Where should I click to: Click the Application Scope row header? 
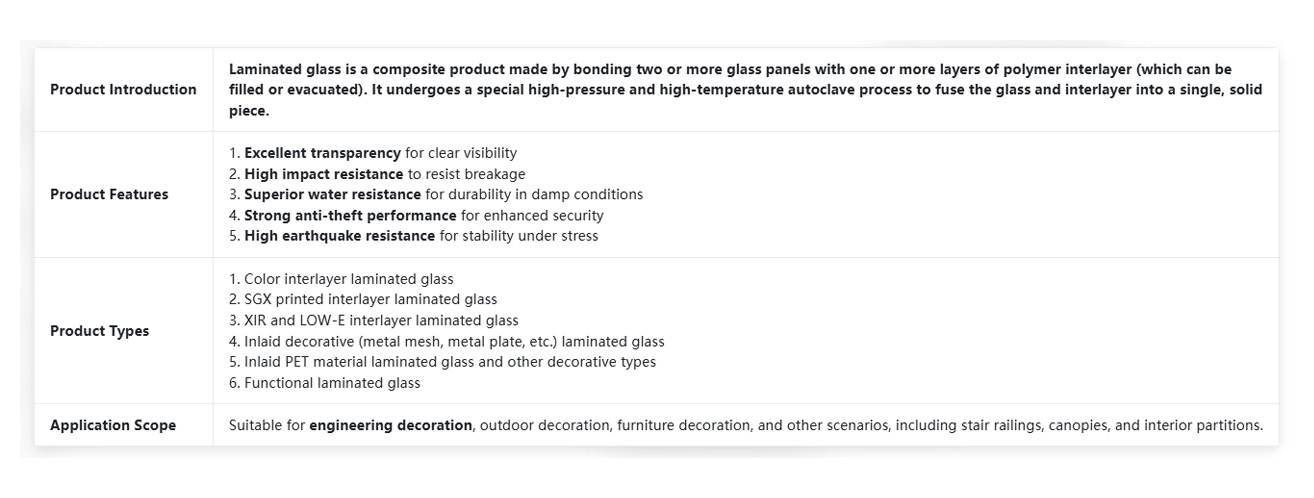(x=113, y=425)
